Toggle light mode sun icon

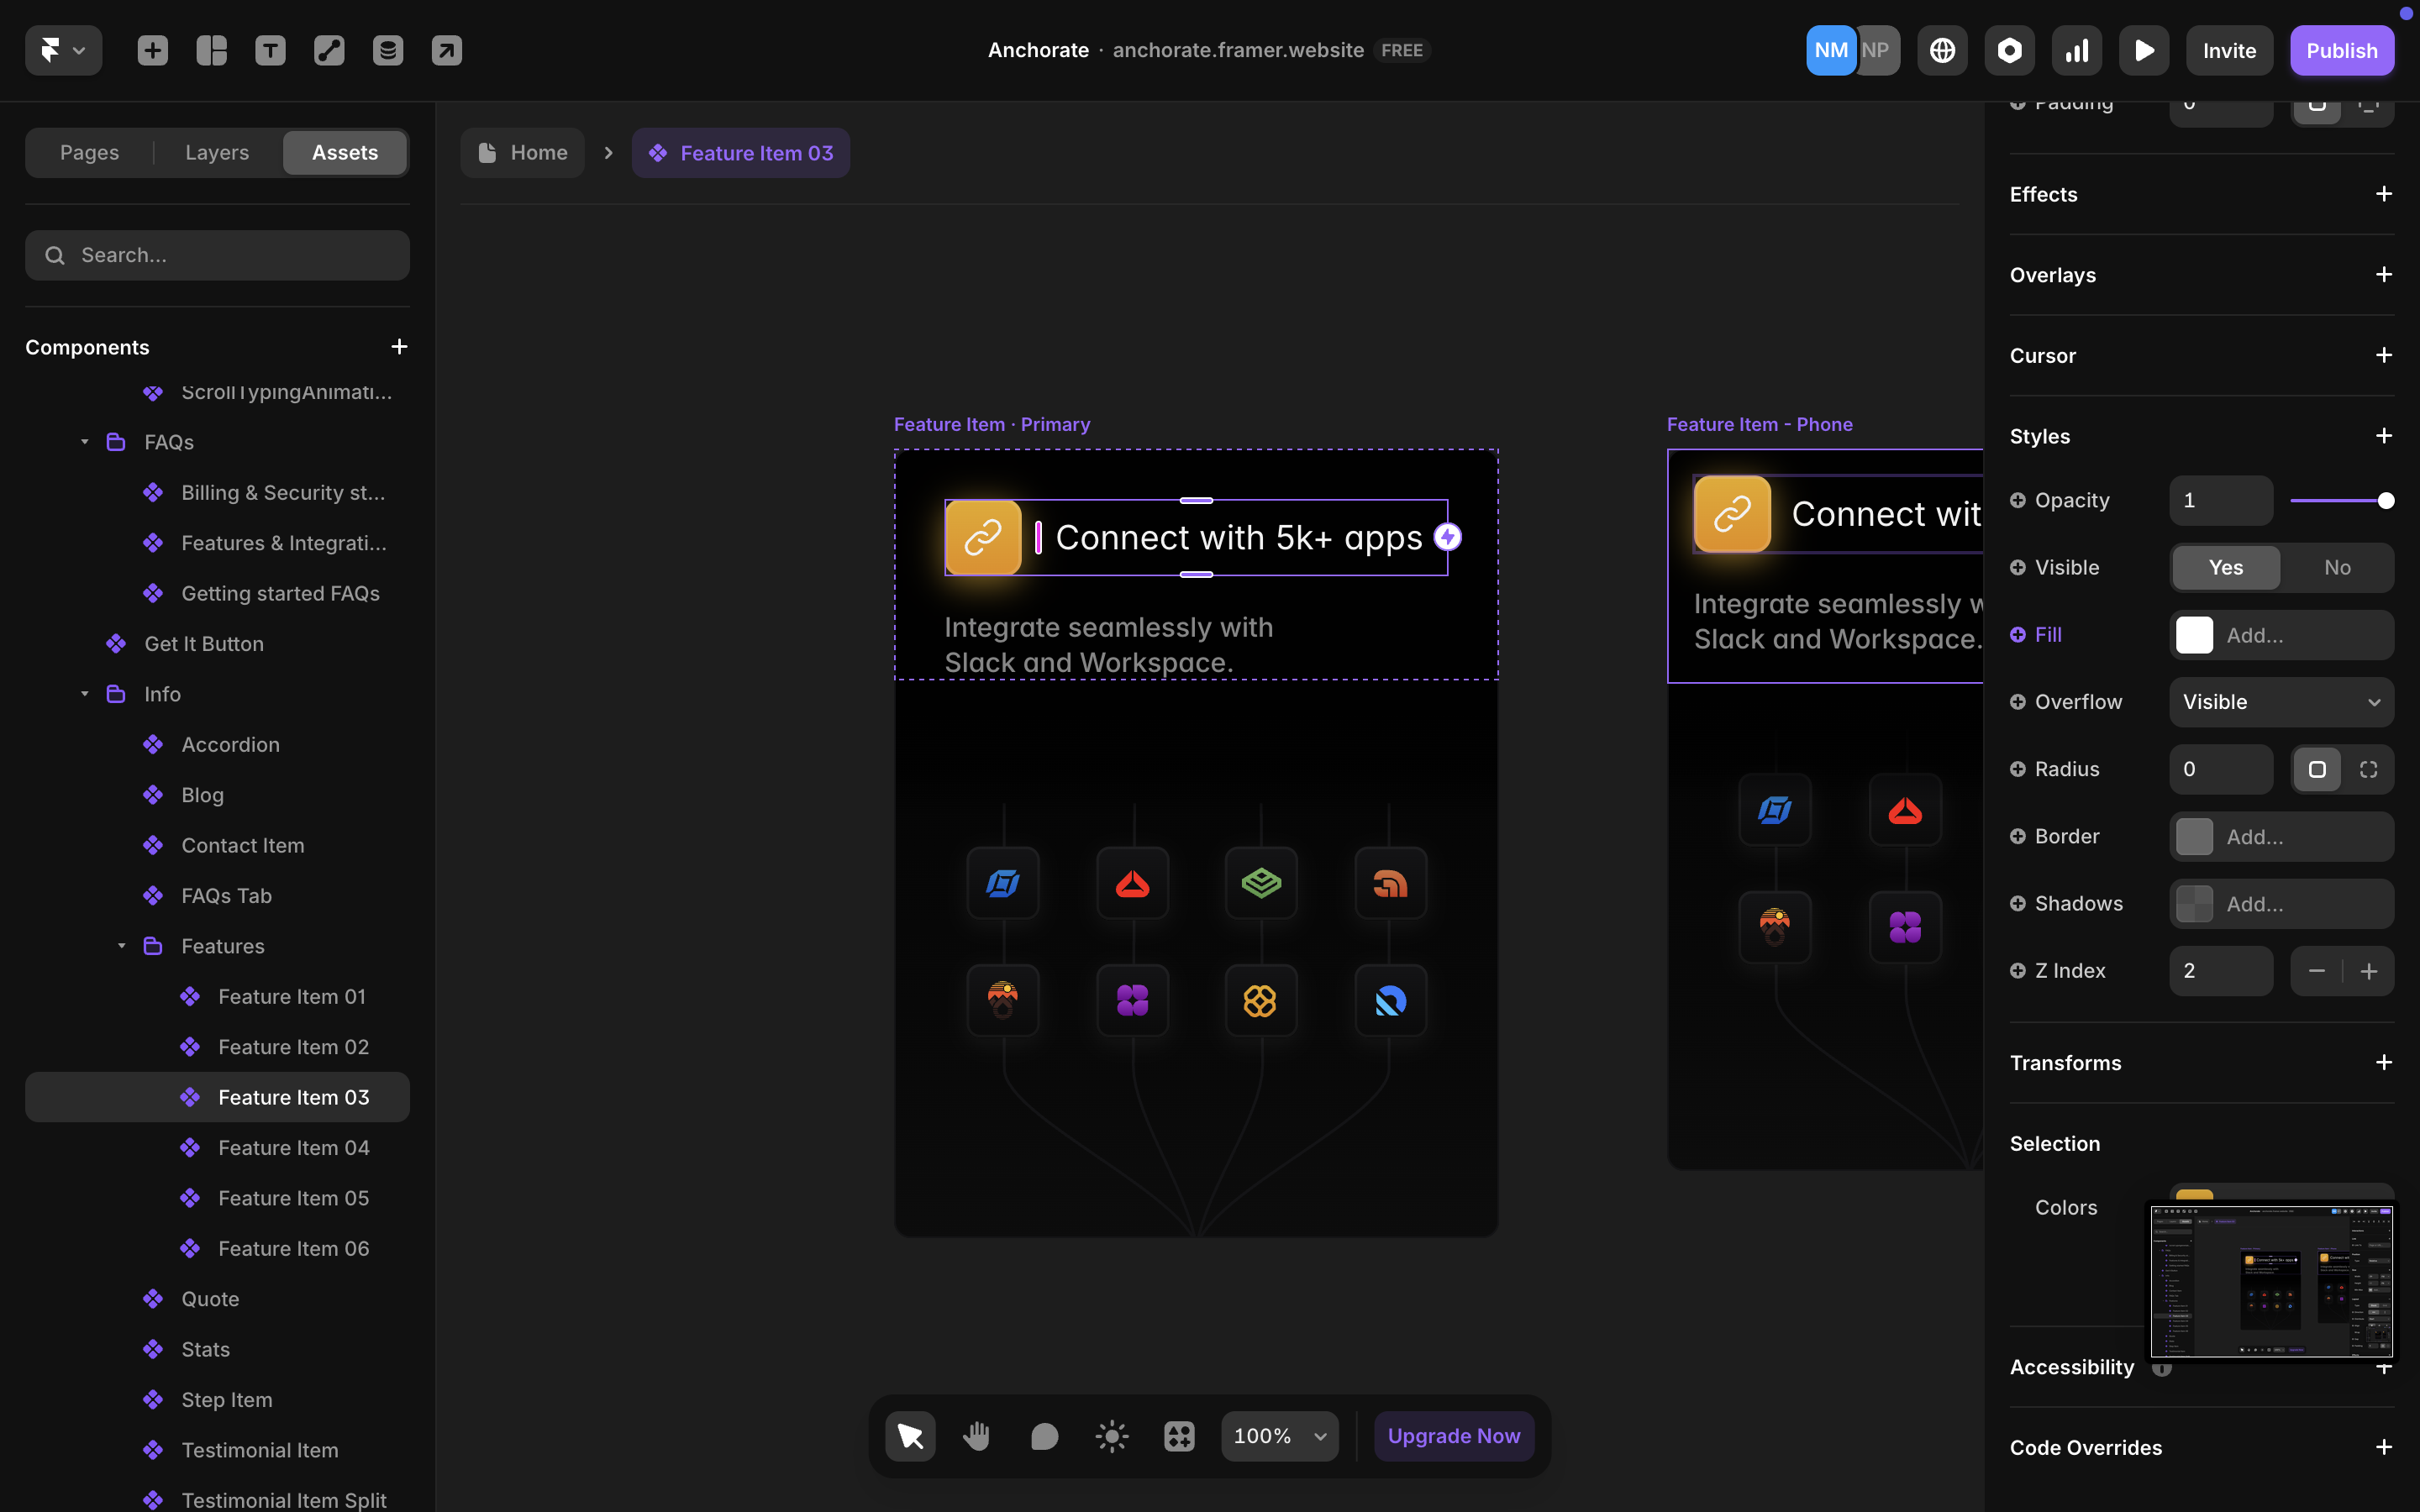point(1111,1436)
